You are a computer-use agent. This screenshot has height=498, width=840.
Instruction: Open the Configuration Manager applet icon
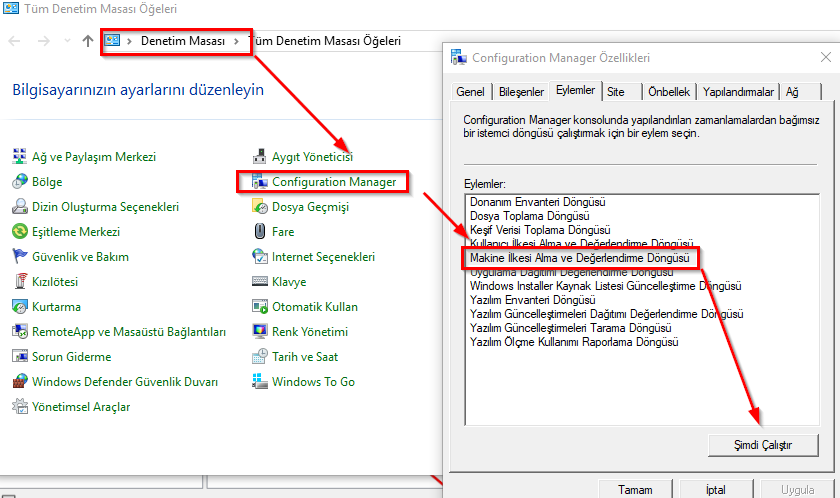[x=260, y=182]
